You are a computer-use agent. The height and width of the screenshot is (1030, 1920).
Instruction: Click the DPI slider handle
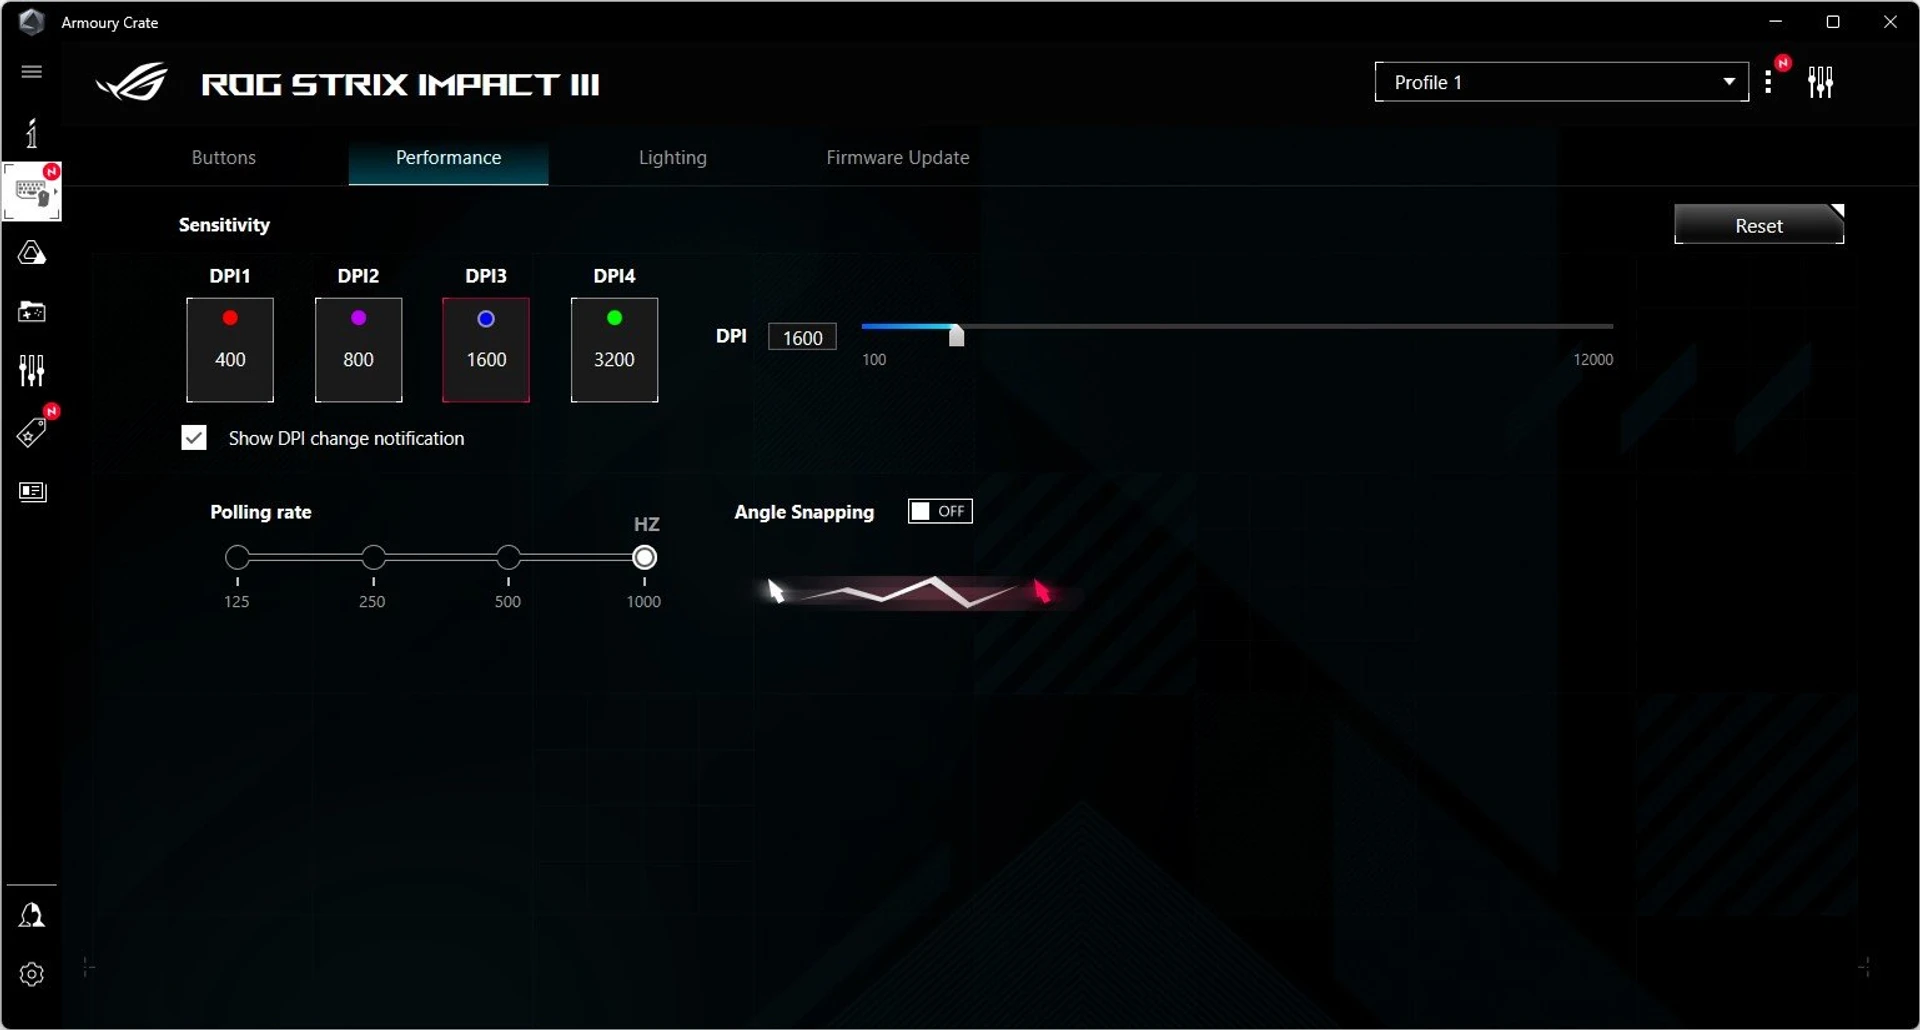(x=956, y=335)
